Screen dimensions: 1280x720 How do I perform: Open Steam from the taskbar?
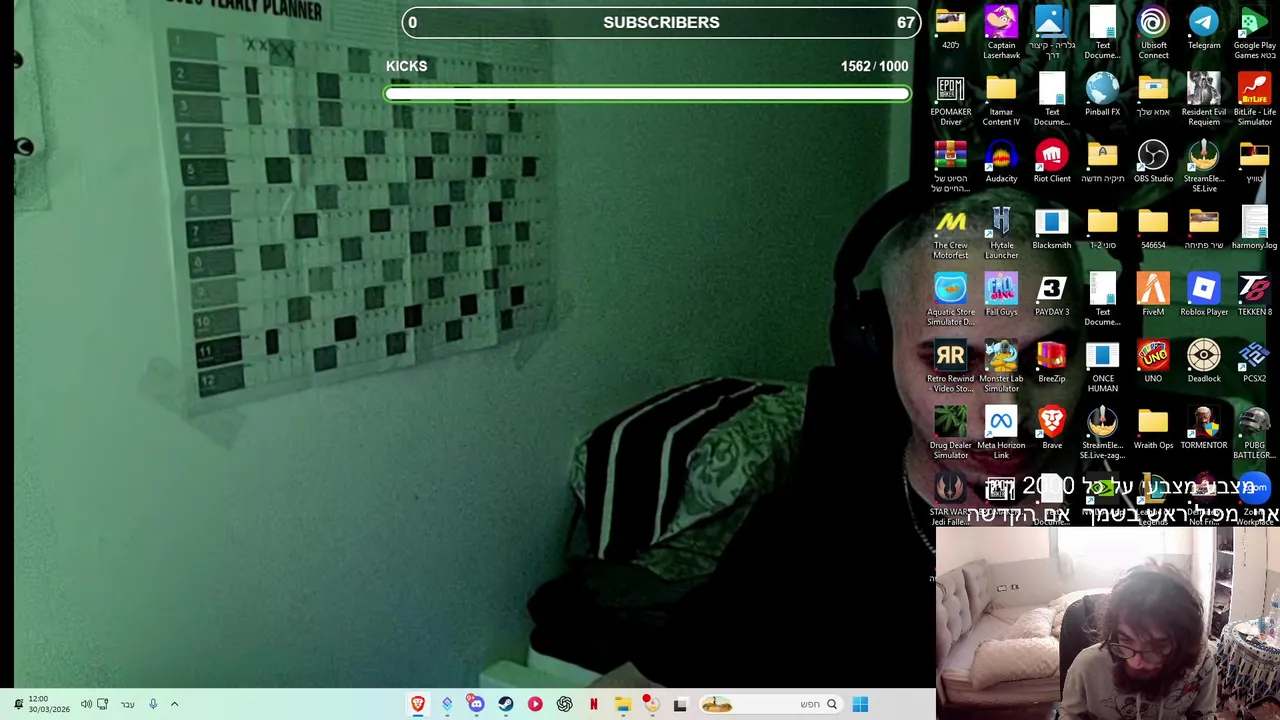(506, 704)
